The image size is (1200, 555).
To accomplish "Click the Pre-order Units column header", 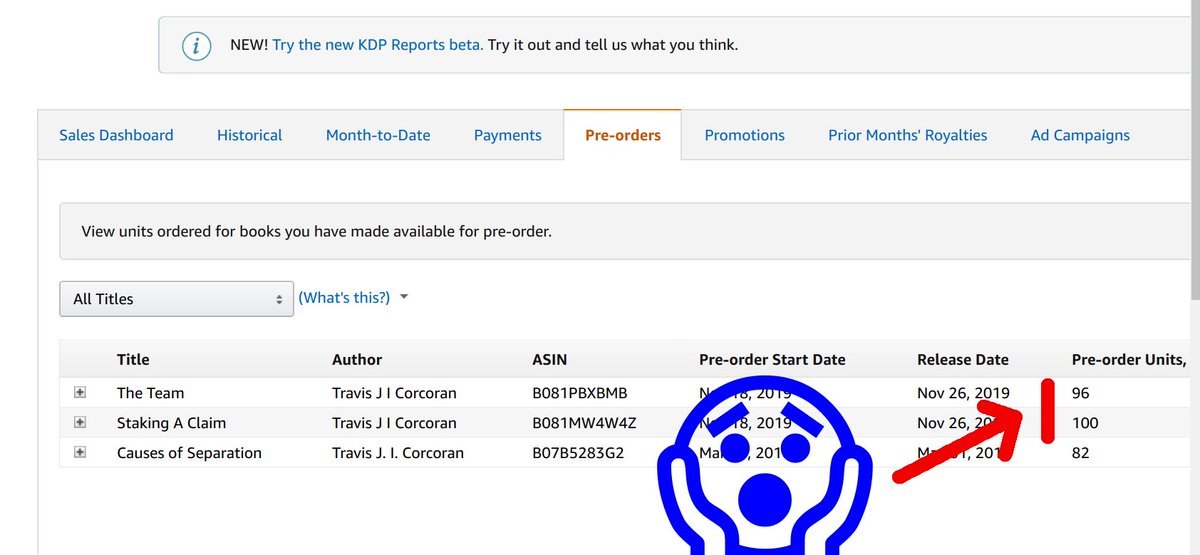I will 1129,359.
